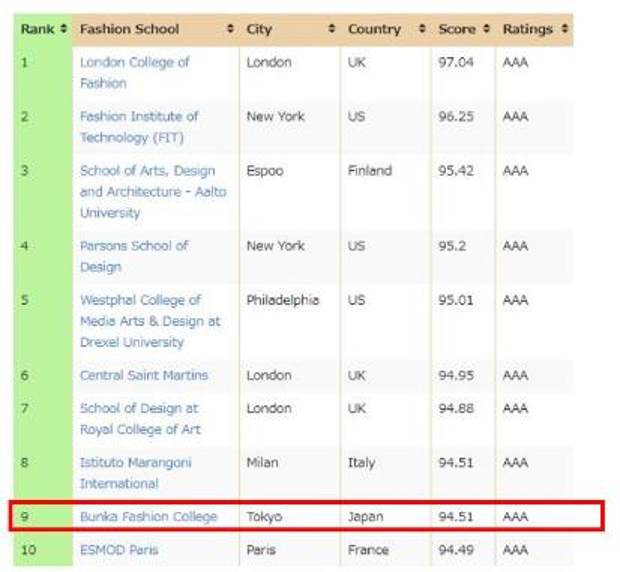Open Parsons School of Design link
Image resolution: width=620 pixels, height=572 pixels.
134,257
